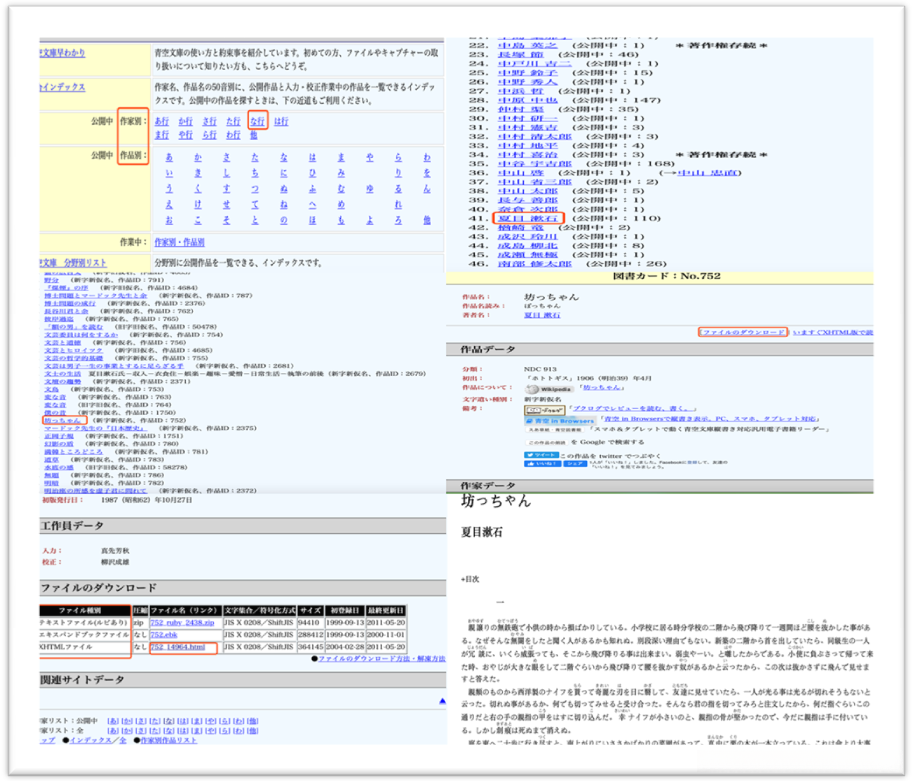Select author 成島 柳北 in the list
This screenshot has height=781, width=913.
pyautogui.click(x=528, y=246)
